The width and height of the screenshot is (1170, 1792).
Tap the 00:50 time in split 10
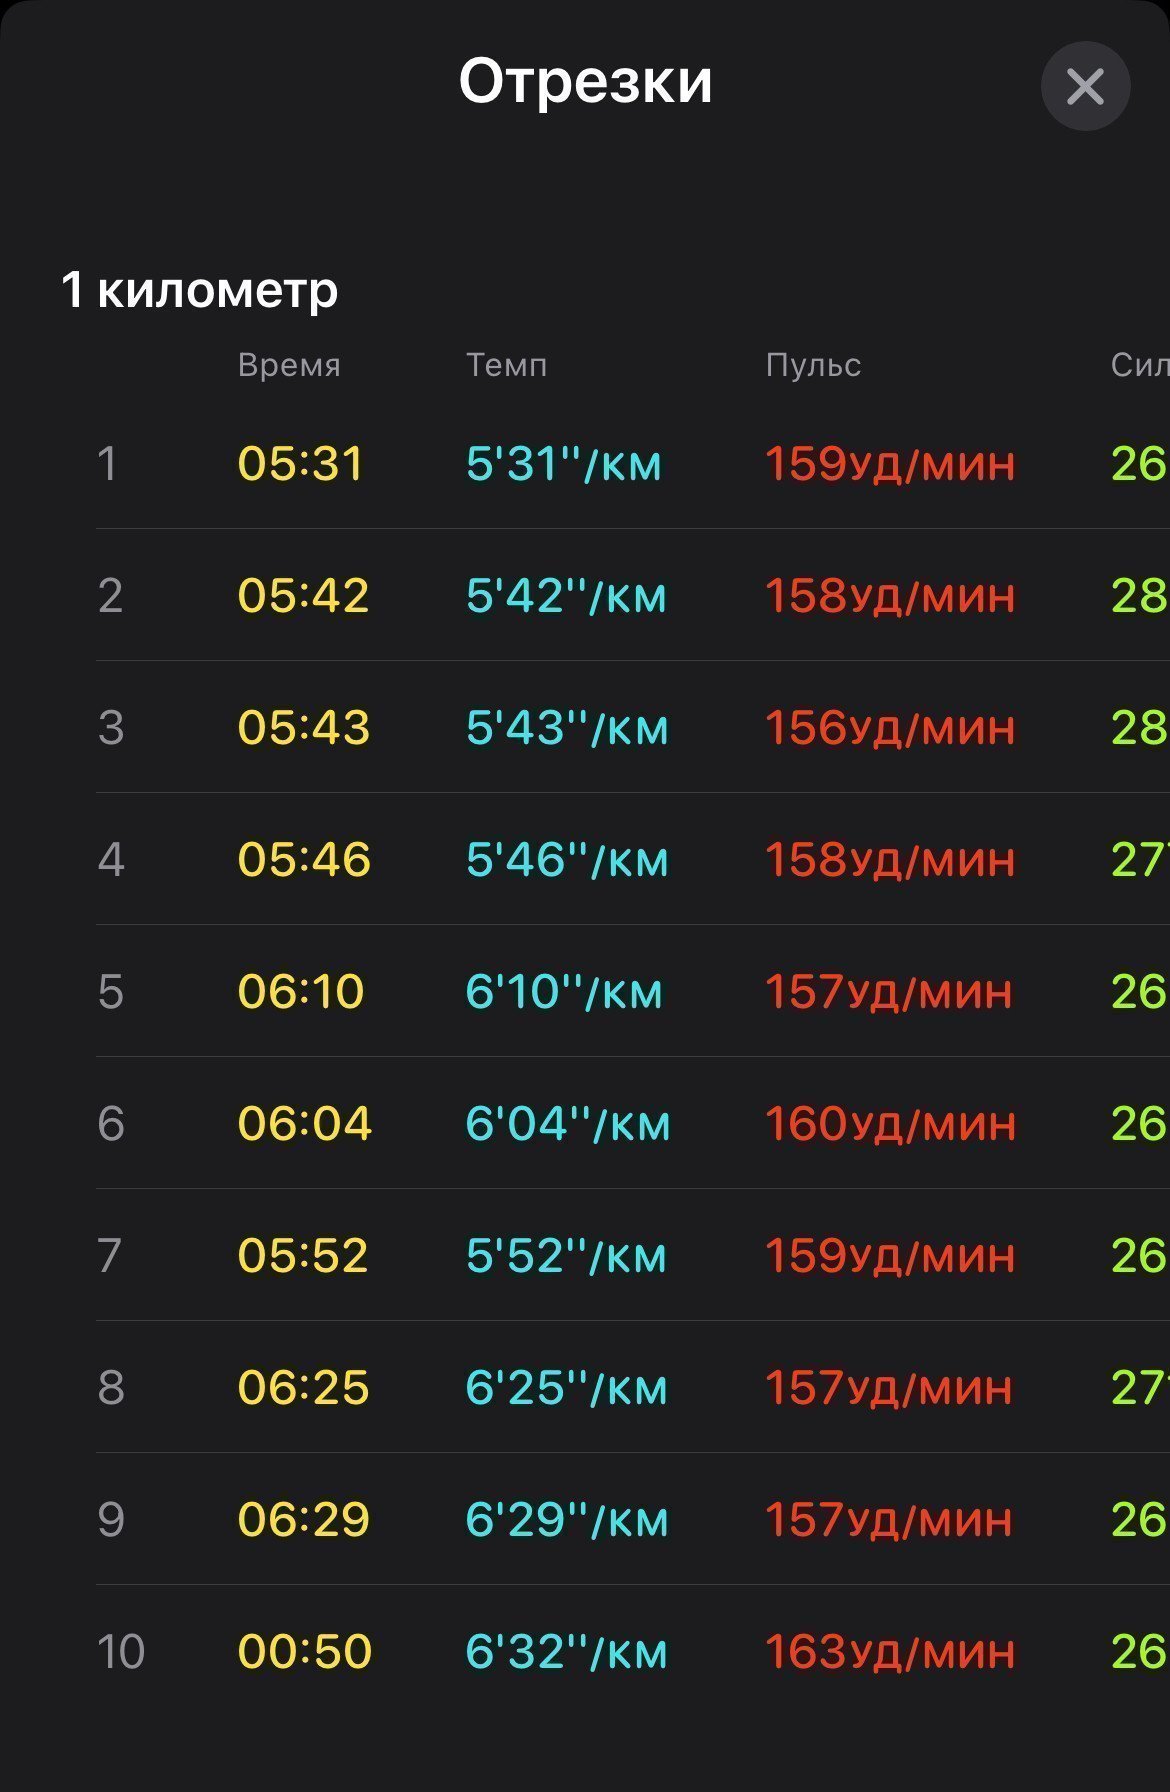305,1652
